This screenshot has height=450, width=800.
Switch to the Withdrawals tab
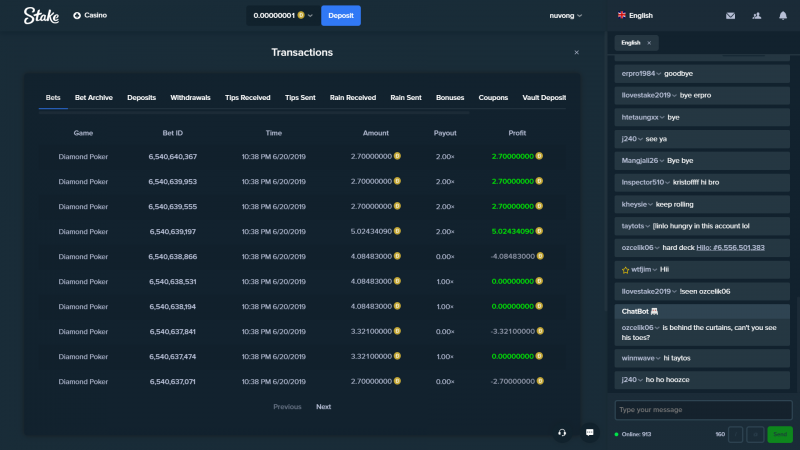pyautogui.click(x=190, y=97)
